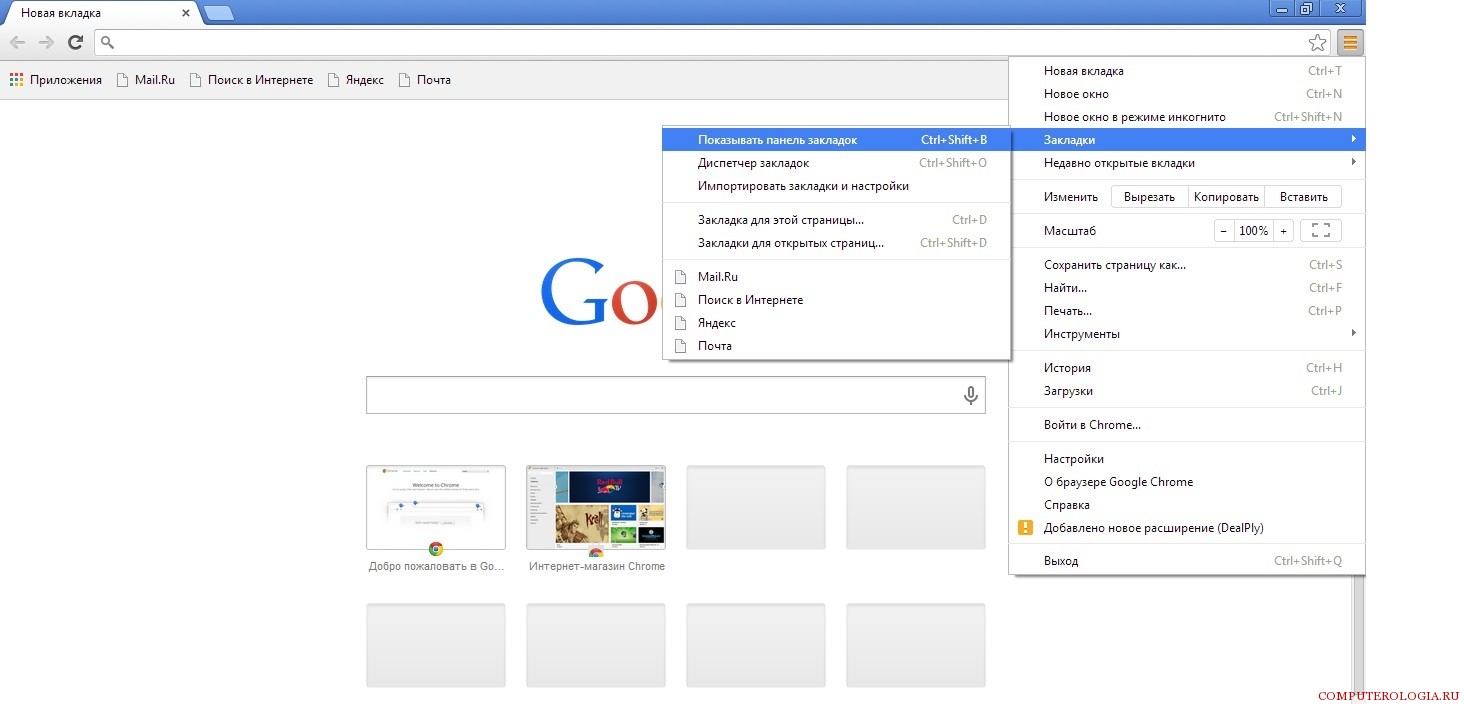Open Почта bookmark in the bookmarks bar
1464x704 pixels.
point(425,80)
